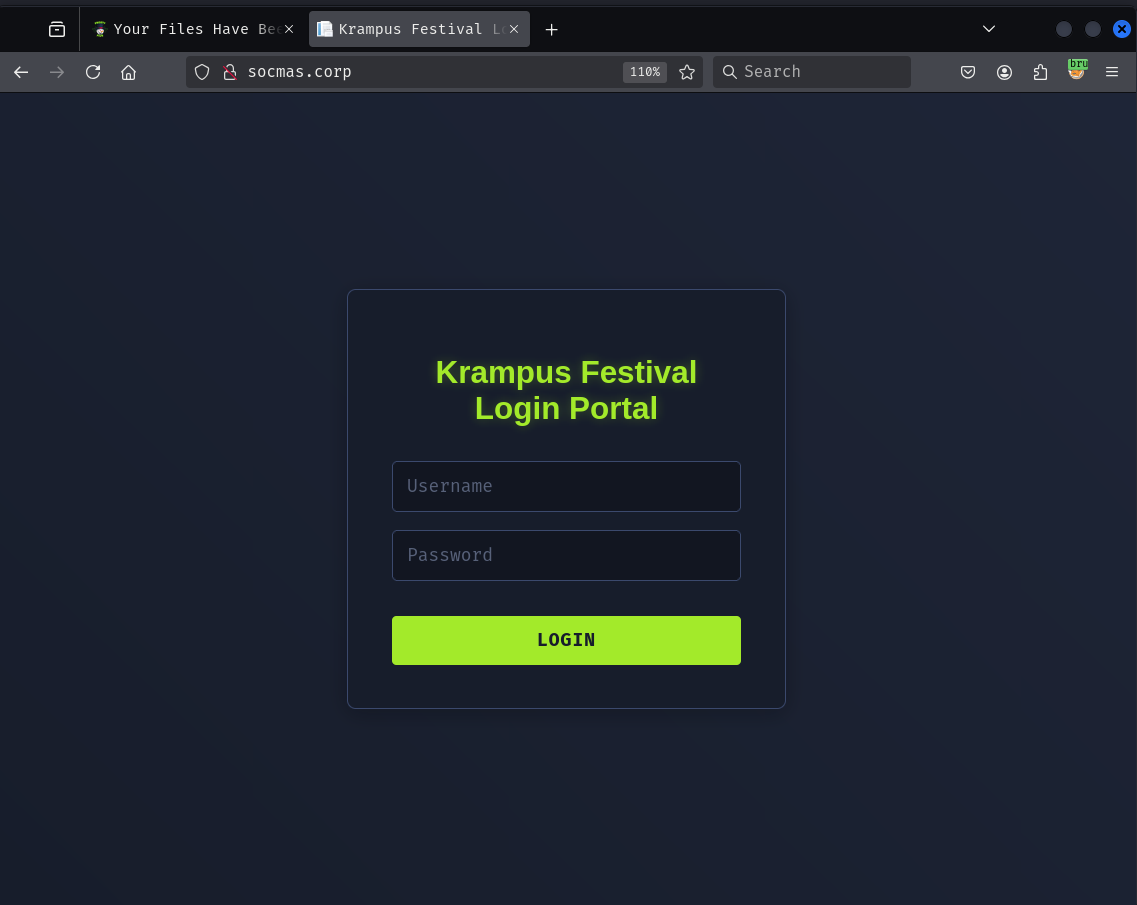Bookmark this page with the star icon
Screen dimensions: 1137x905
point(687,72)
